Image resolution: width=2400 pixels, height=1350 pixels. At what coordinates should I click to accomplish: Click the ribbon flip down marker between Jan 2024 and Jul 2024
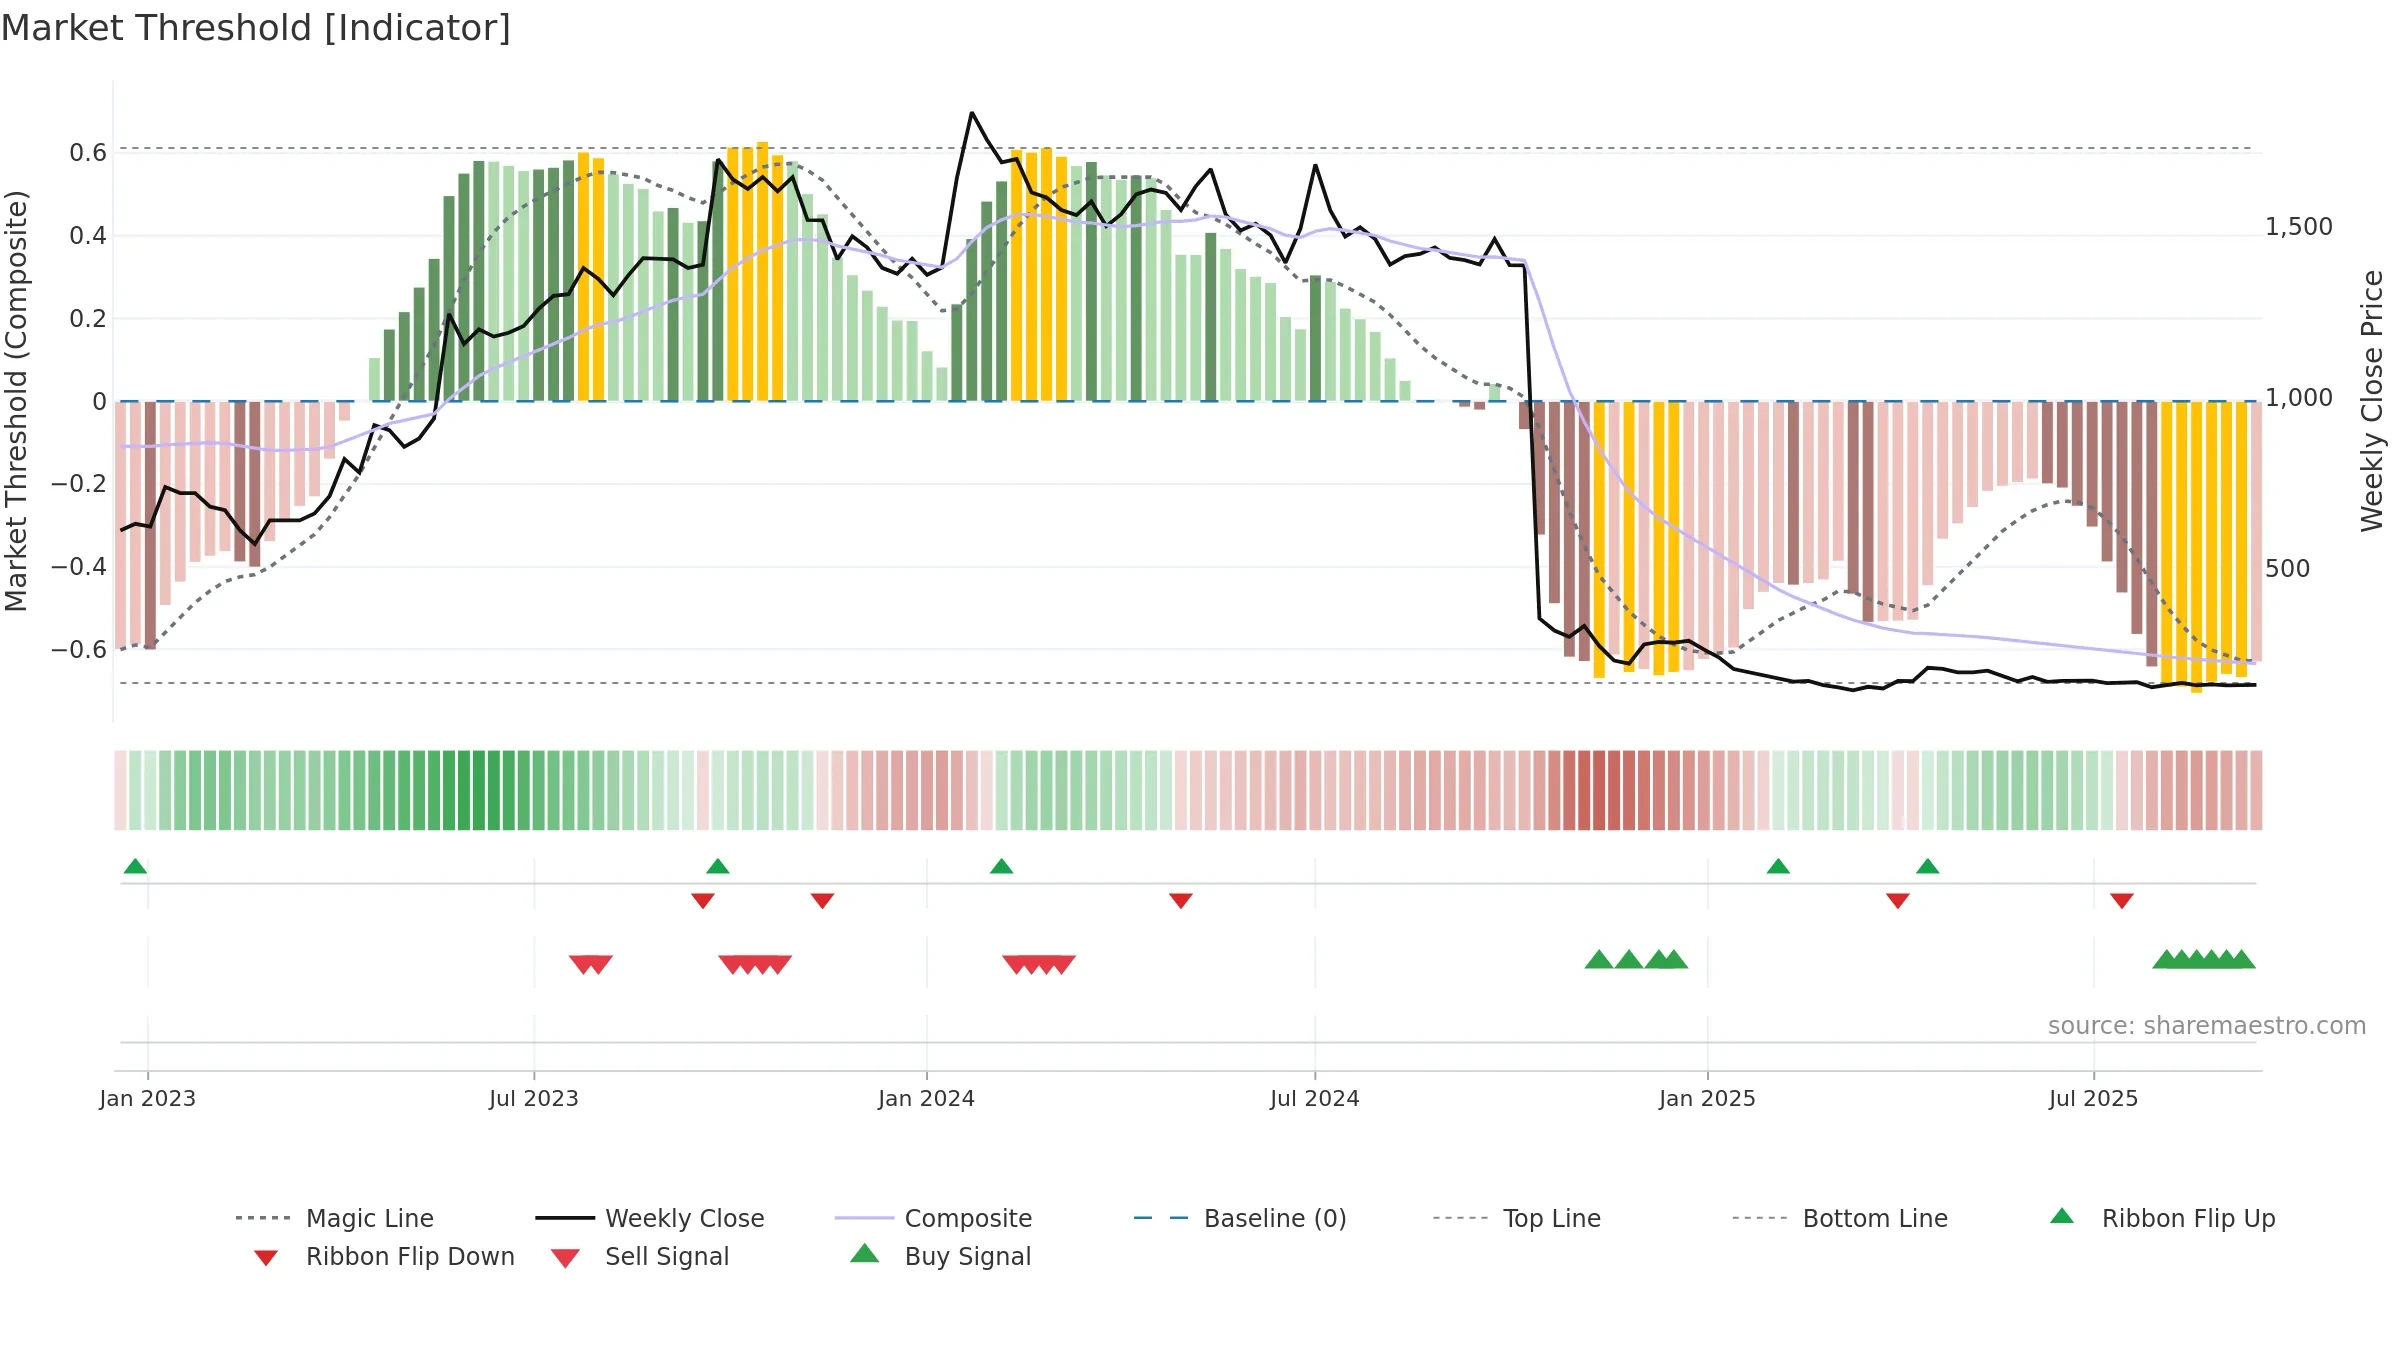click(x=1181, y=901)
